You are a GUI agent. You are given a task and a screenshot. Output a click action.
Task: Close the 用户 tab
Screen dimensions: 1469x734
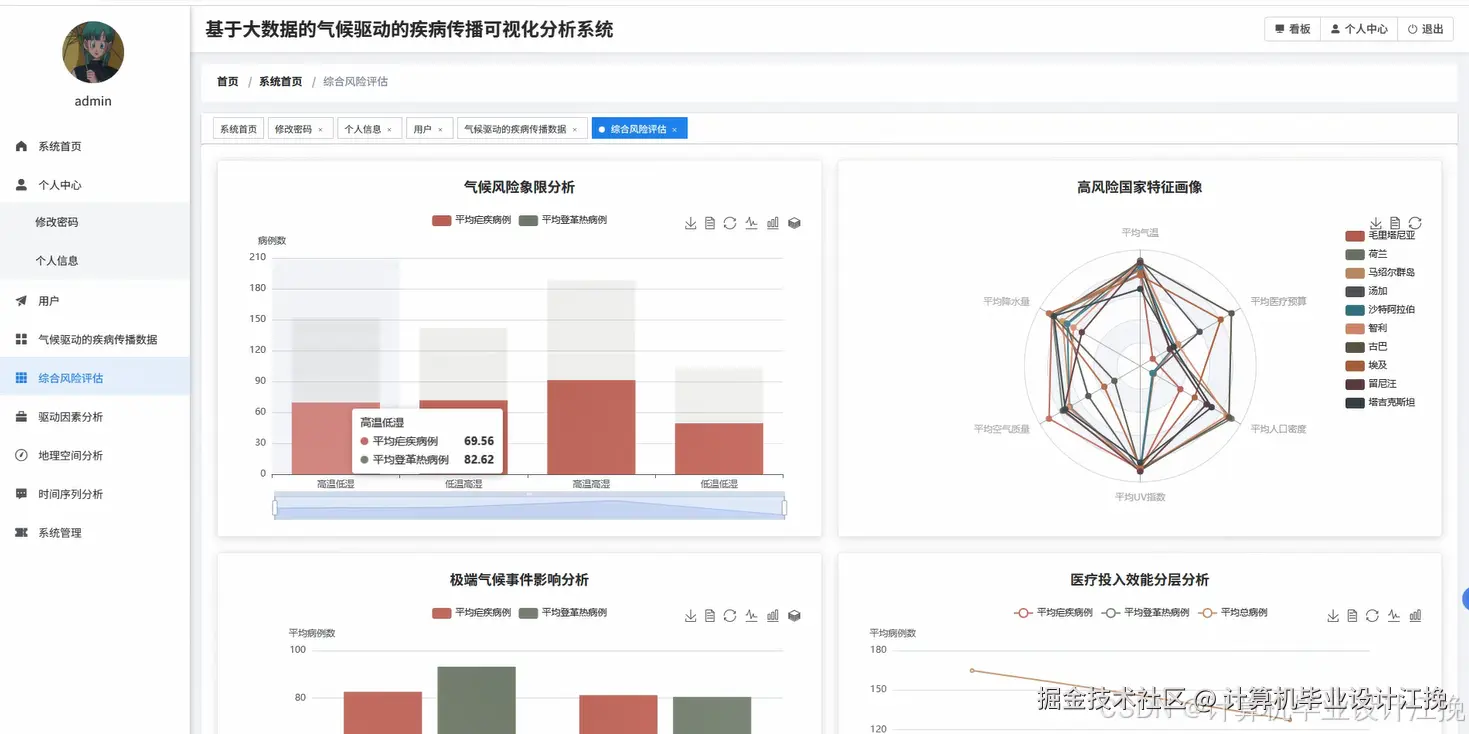point(440,130)
